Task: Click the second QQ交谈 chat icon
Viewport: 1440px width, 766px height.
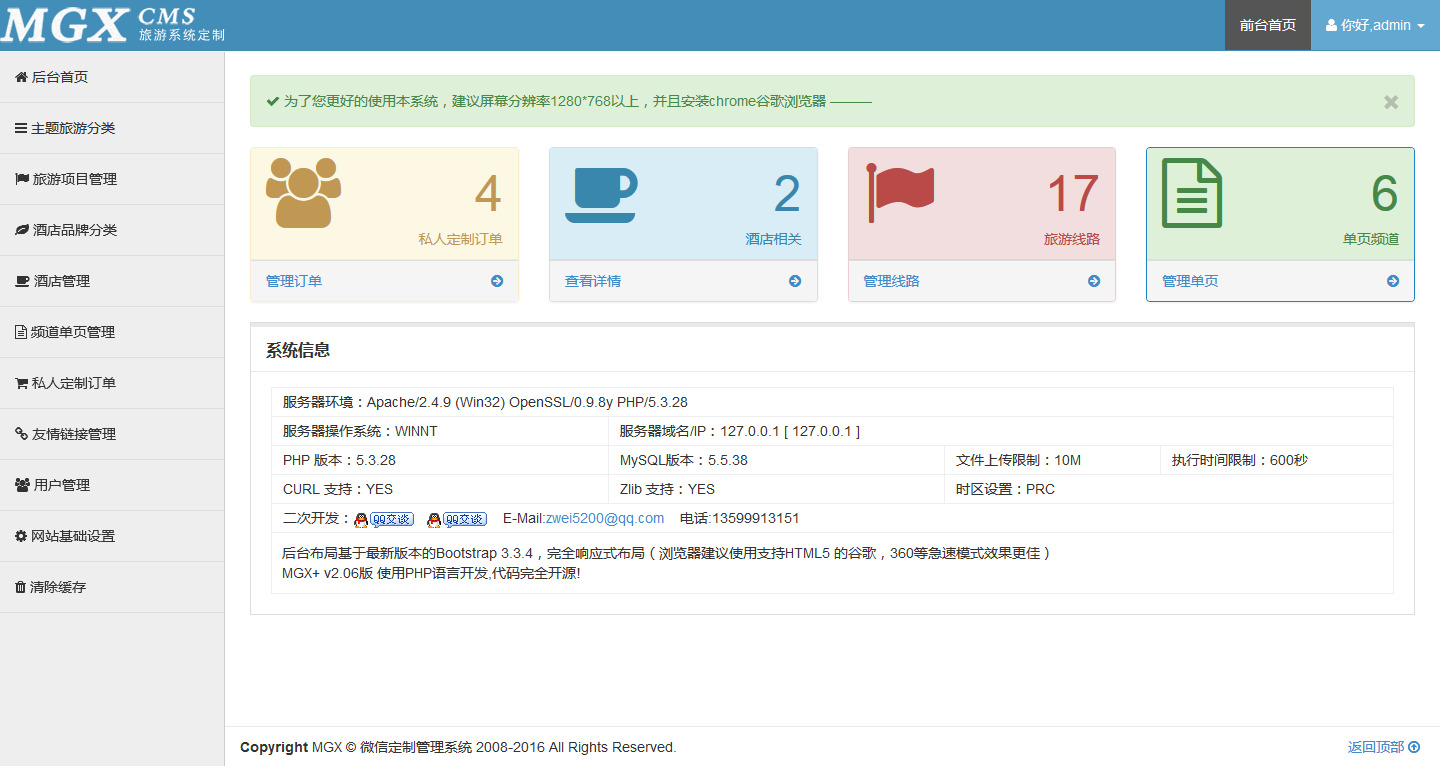Action: click(457, 519)
